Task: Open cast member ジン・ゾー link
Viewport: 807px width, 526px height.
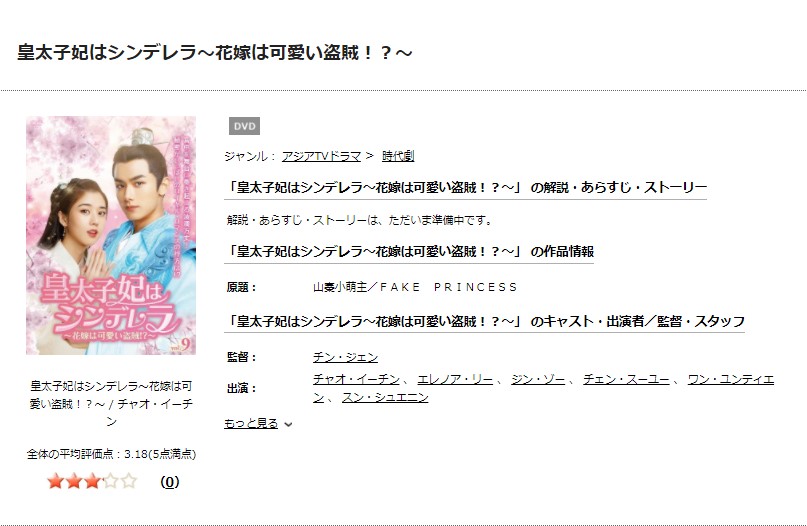Action: pyautogui.click(x=538, y=379)
